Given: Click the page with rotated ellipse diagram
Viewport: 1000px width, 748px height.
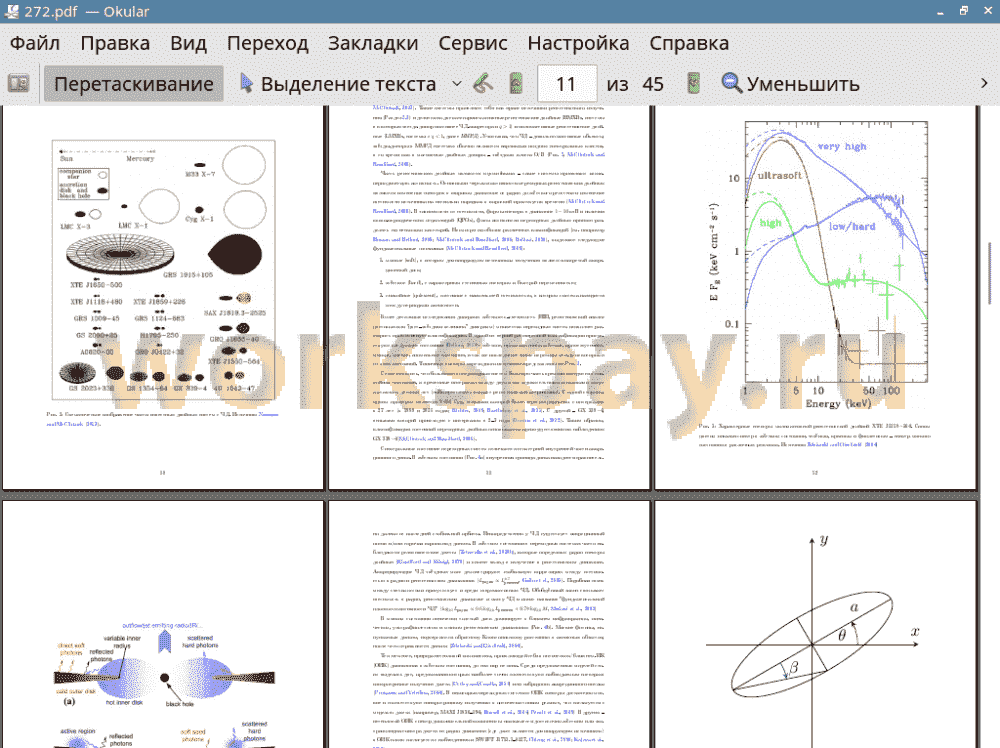Looking at the screenshot, I should coord(816,624).
